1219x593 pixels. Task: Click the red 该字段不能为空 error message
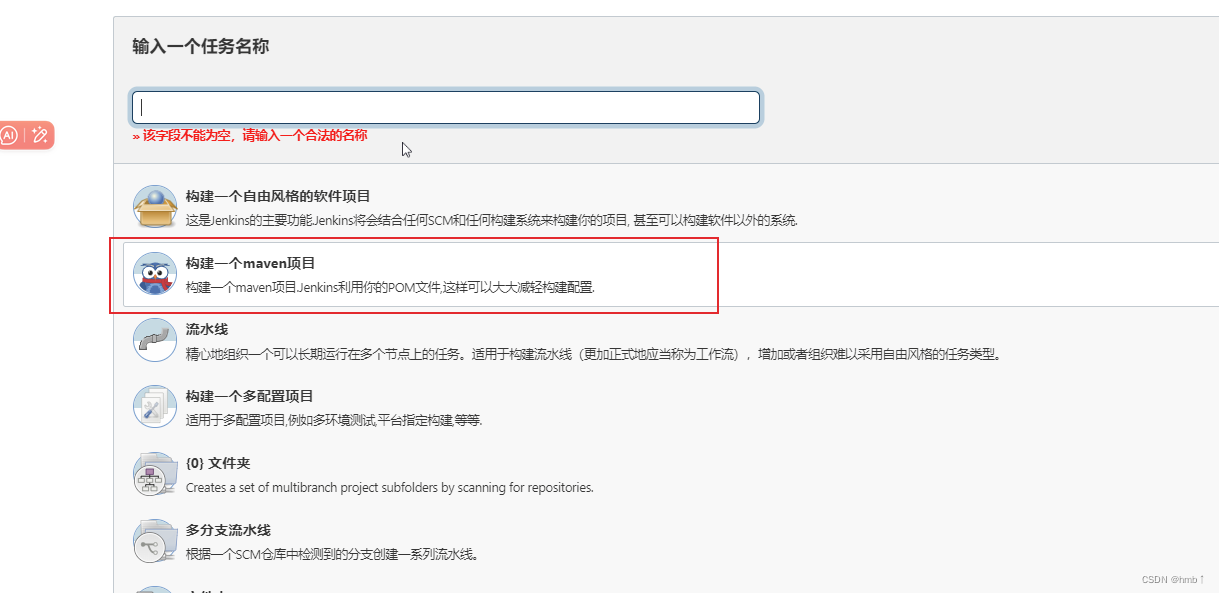pos(250,135)
